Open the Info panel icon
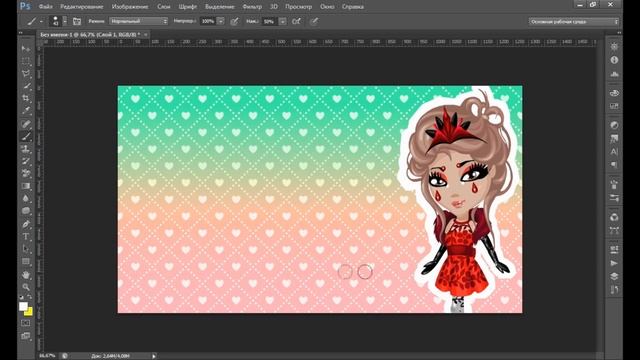640x360 pixels. (614, 60)
